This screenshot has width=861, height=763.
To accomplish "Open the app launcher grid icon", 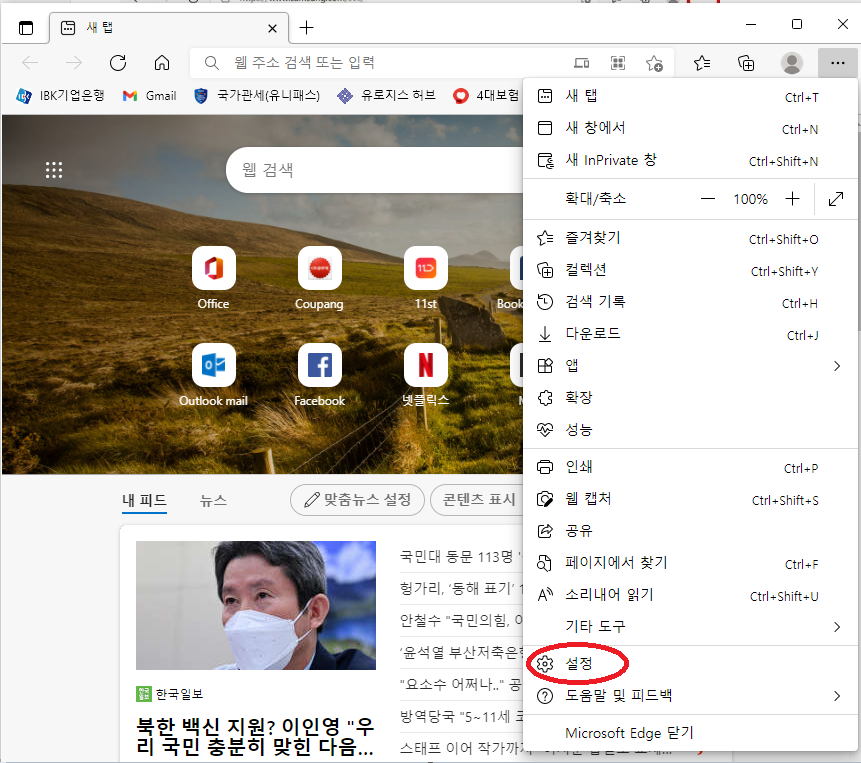I will click(54, 170).
